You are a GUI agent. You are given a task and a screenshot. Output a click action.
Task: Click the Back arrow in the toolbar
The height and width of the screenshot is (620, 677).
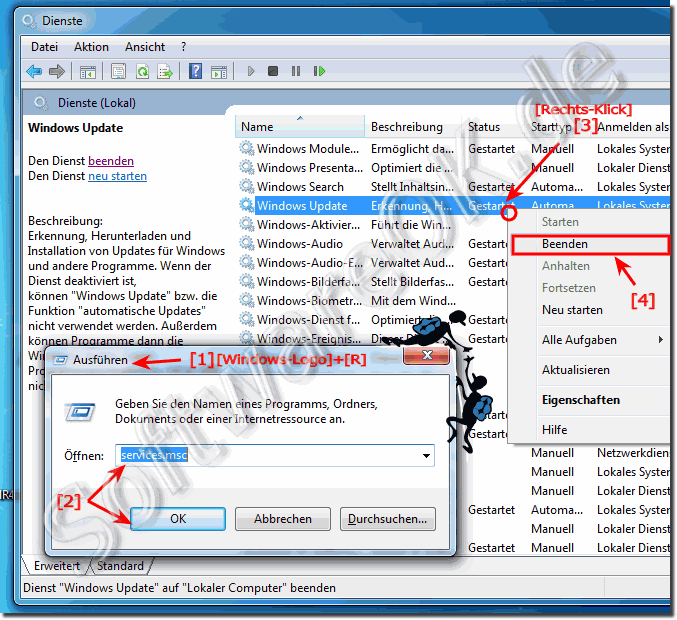point(34,71)
